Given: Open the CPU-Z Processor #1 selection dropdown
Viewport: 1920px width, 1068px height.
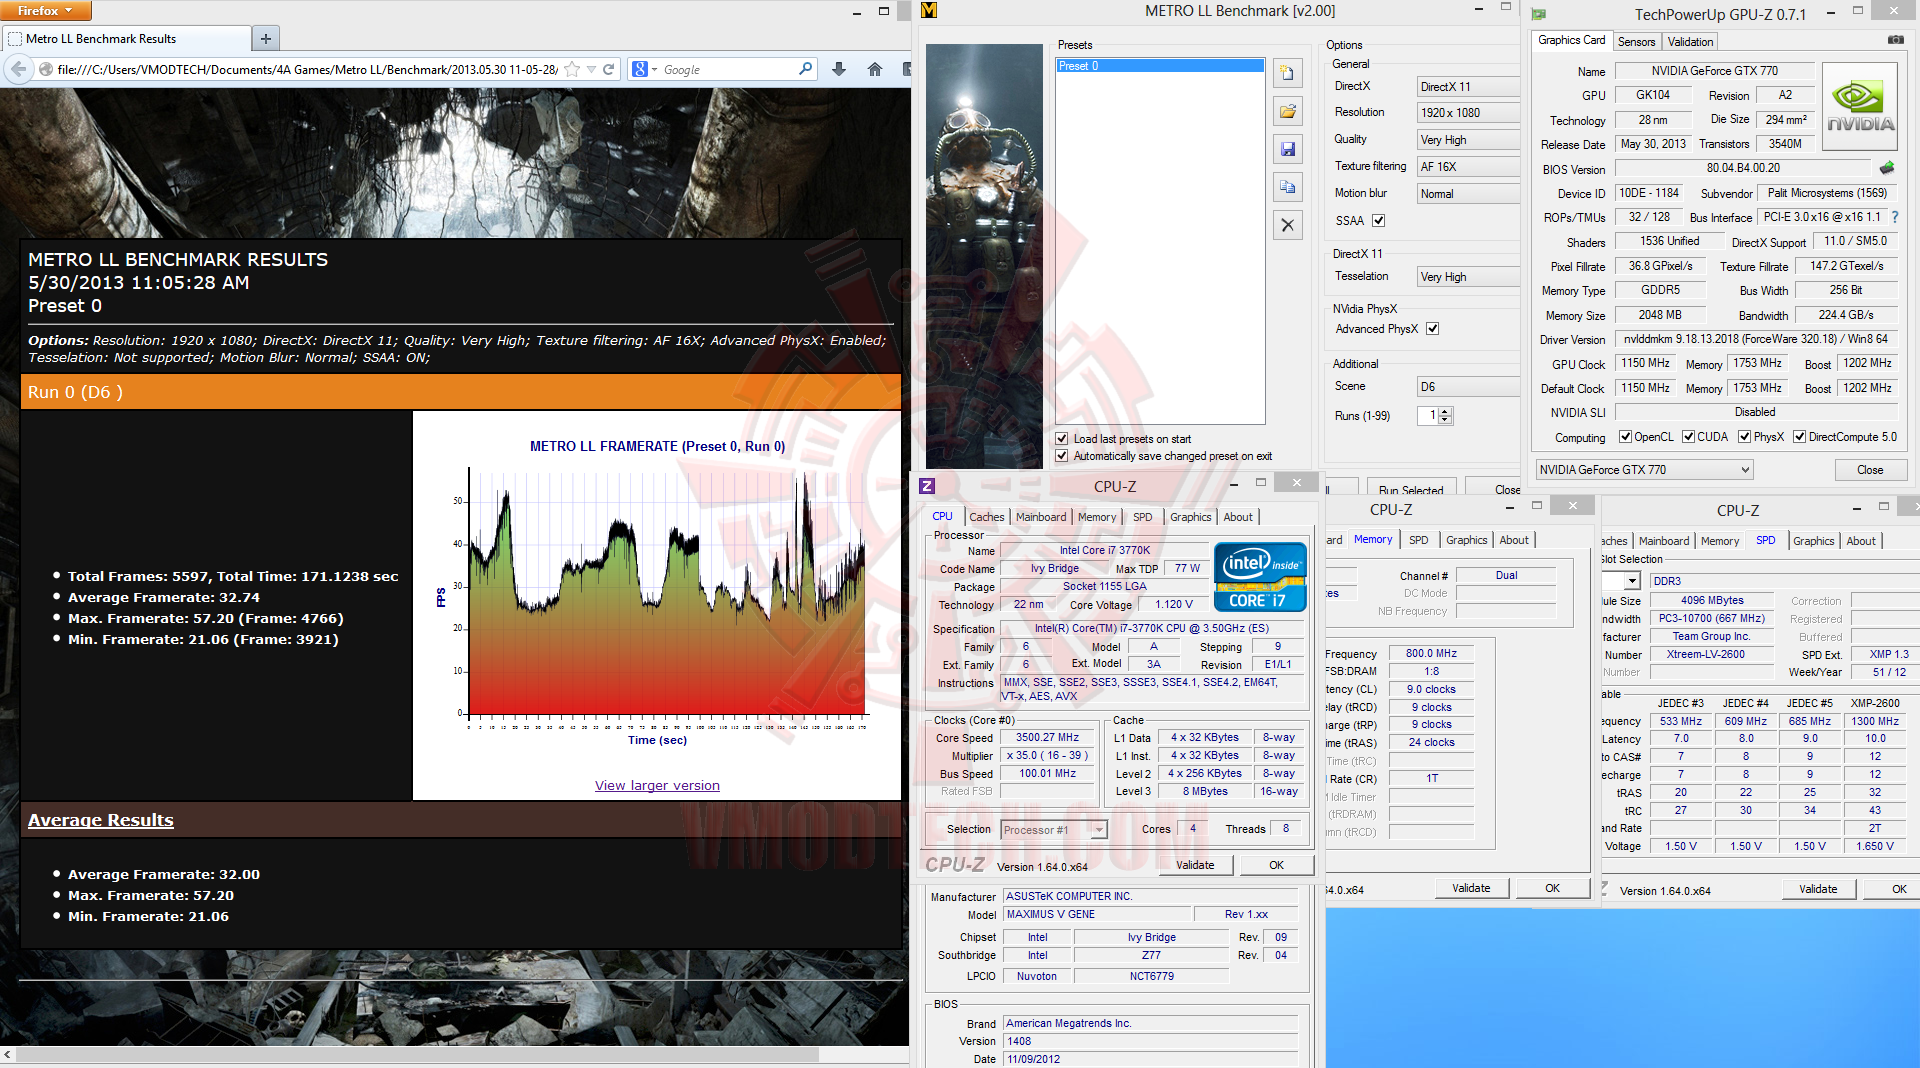Looking at the screenshot, I should 1054,830.
